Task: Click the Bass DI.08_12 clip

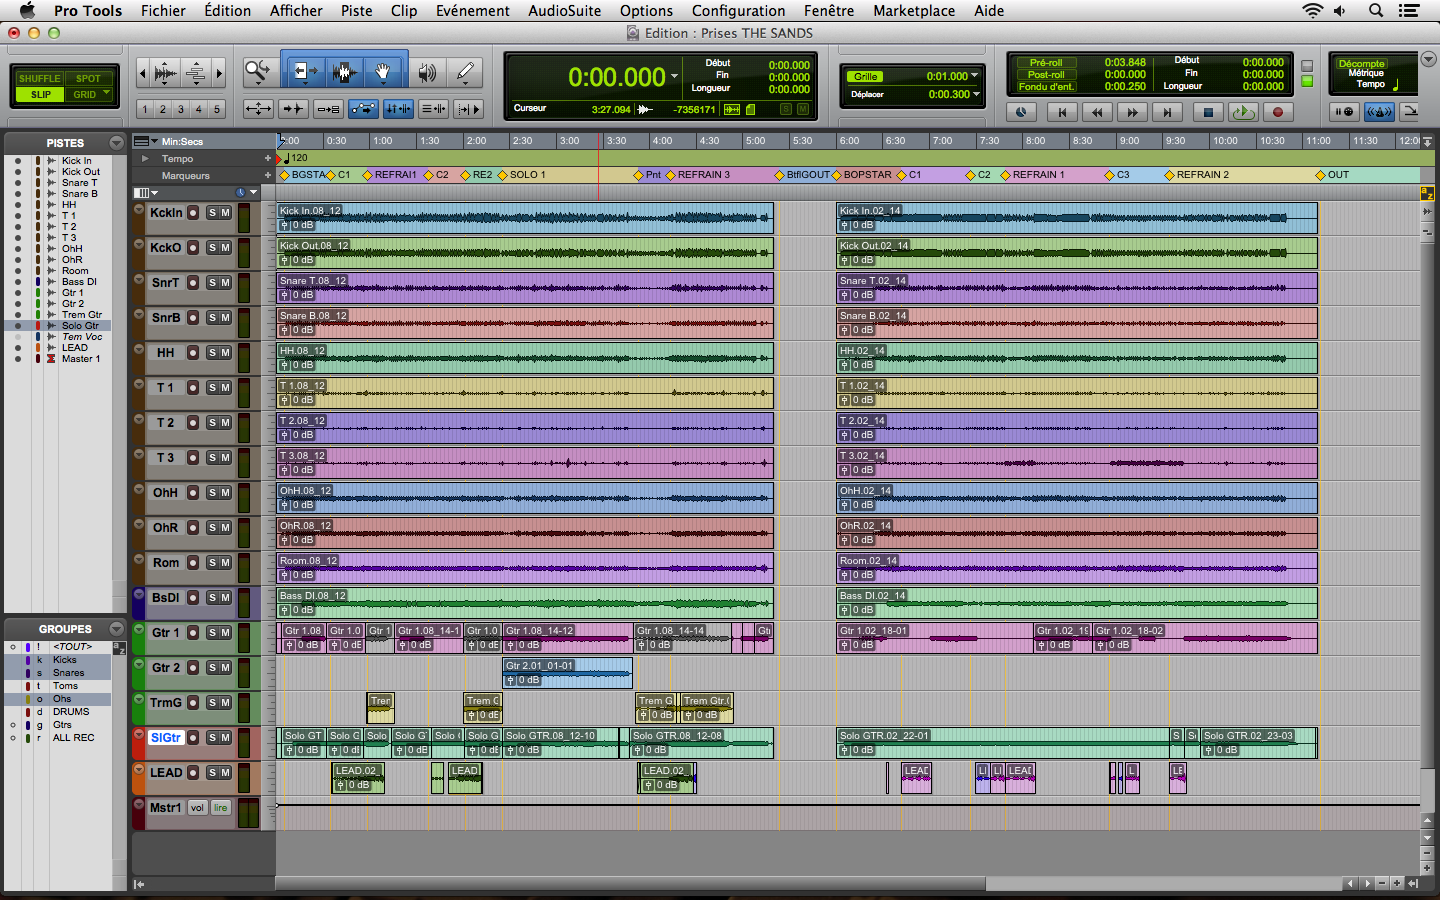Action: 525,603
